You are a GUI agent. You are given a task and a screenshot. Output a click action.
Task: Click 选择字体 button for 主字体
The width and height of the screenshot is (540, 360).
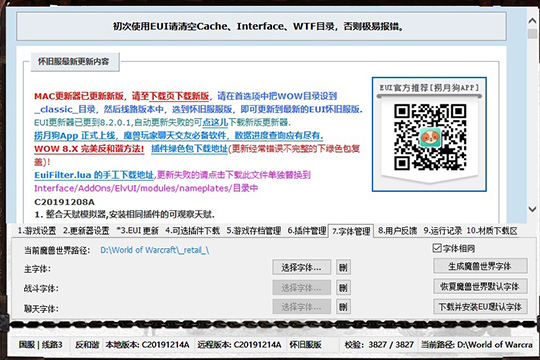pos(302,267)
